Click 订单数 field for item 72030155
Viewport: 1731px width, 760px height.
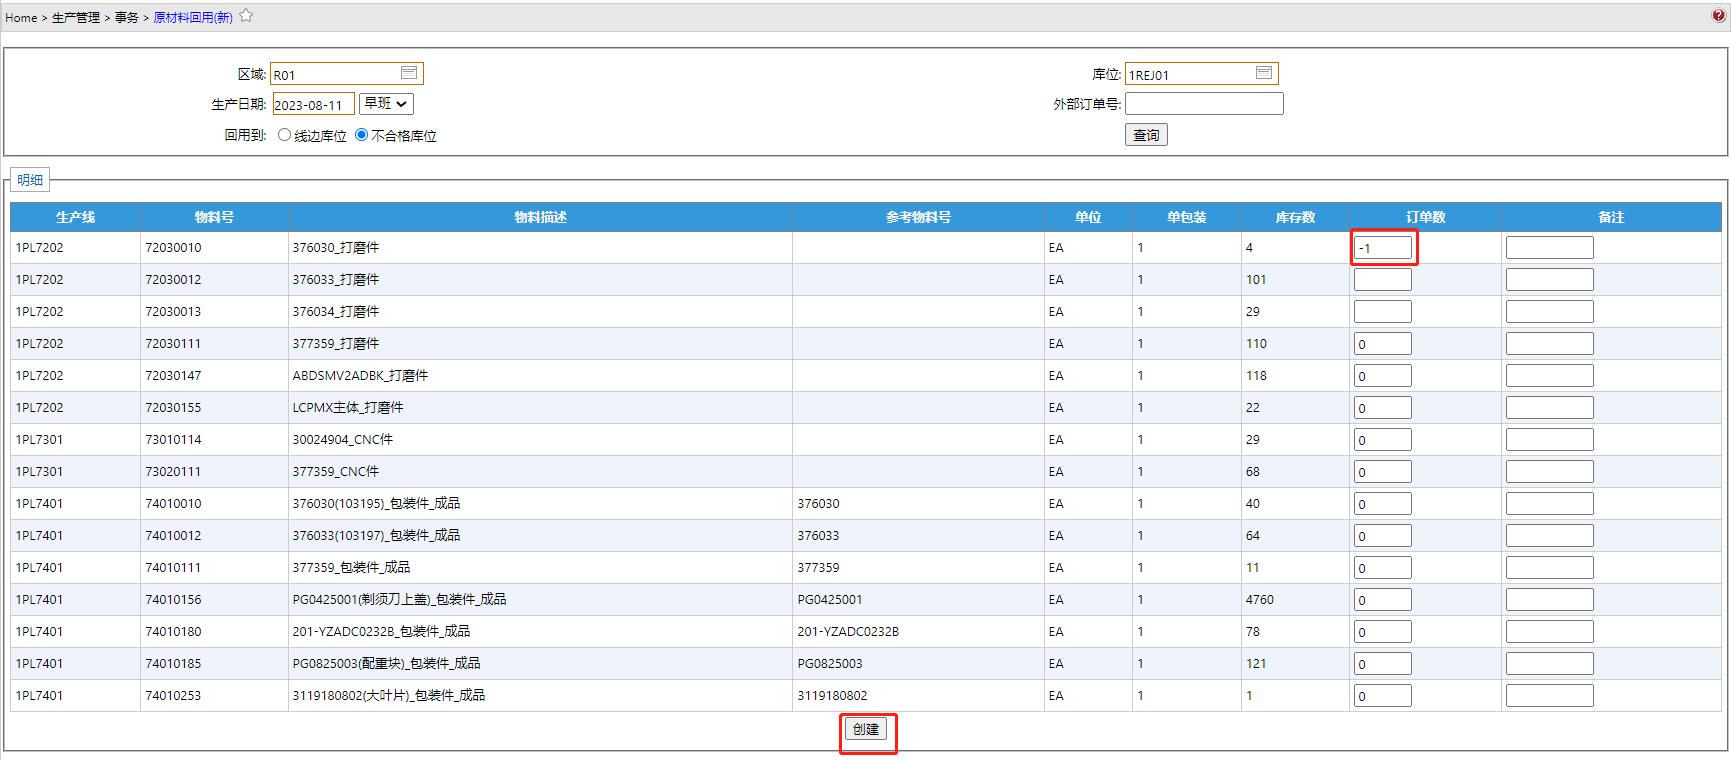(1383, 408)
